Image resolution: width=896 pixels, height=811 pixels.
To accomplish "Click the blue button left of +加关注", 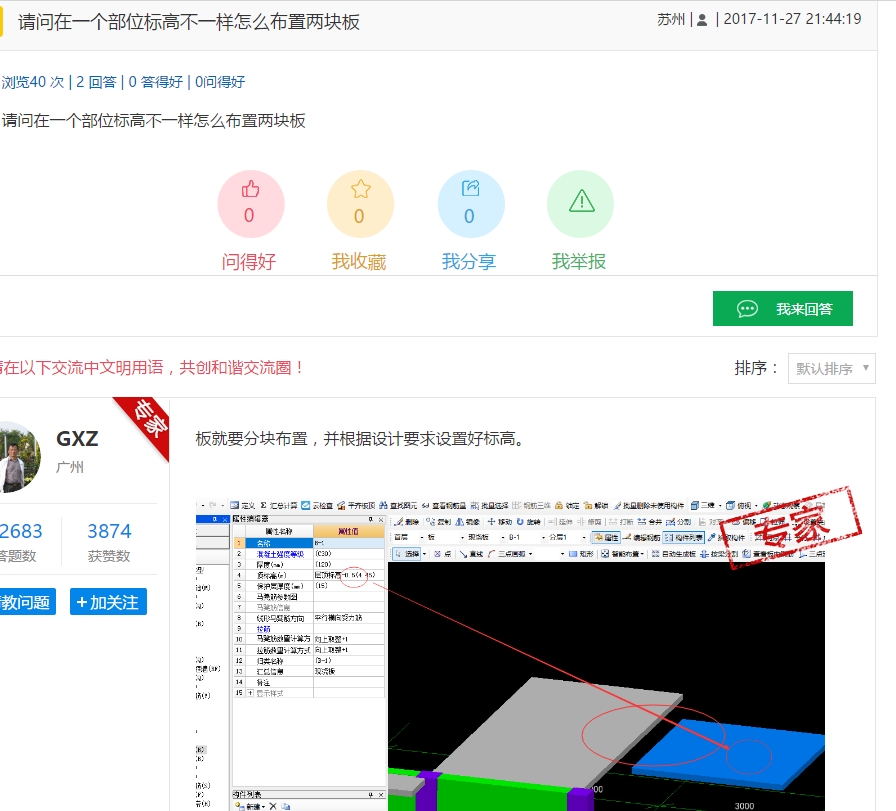I will click(x=26, y=602).
